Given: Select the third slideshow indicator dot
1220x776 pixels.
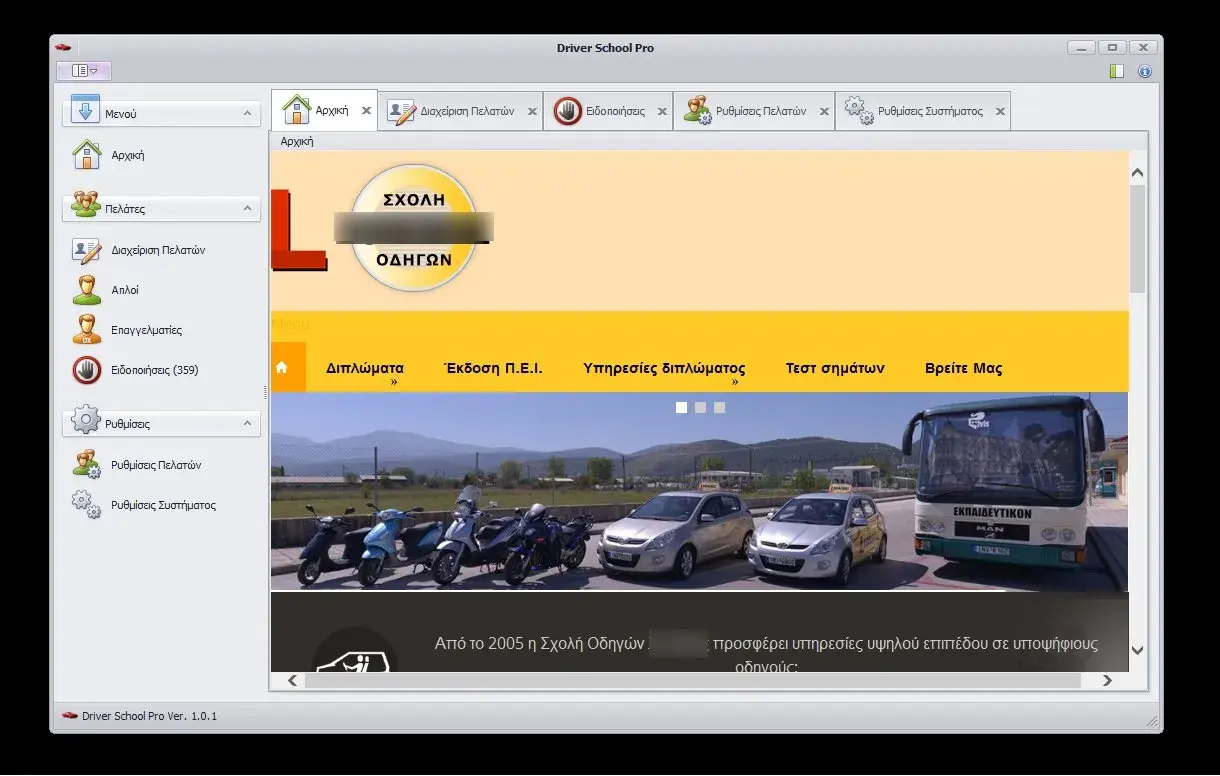Looking at the screenshot, I should pos(719,407).
